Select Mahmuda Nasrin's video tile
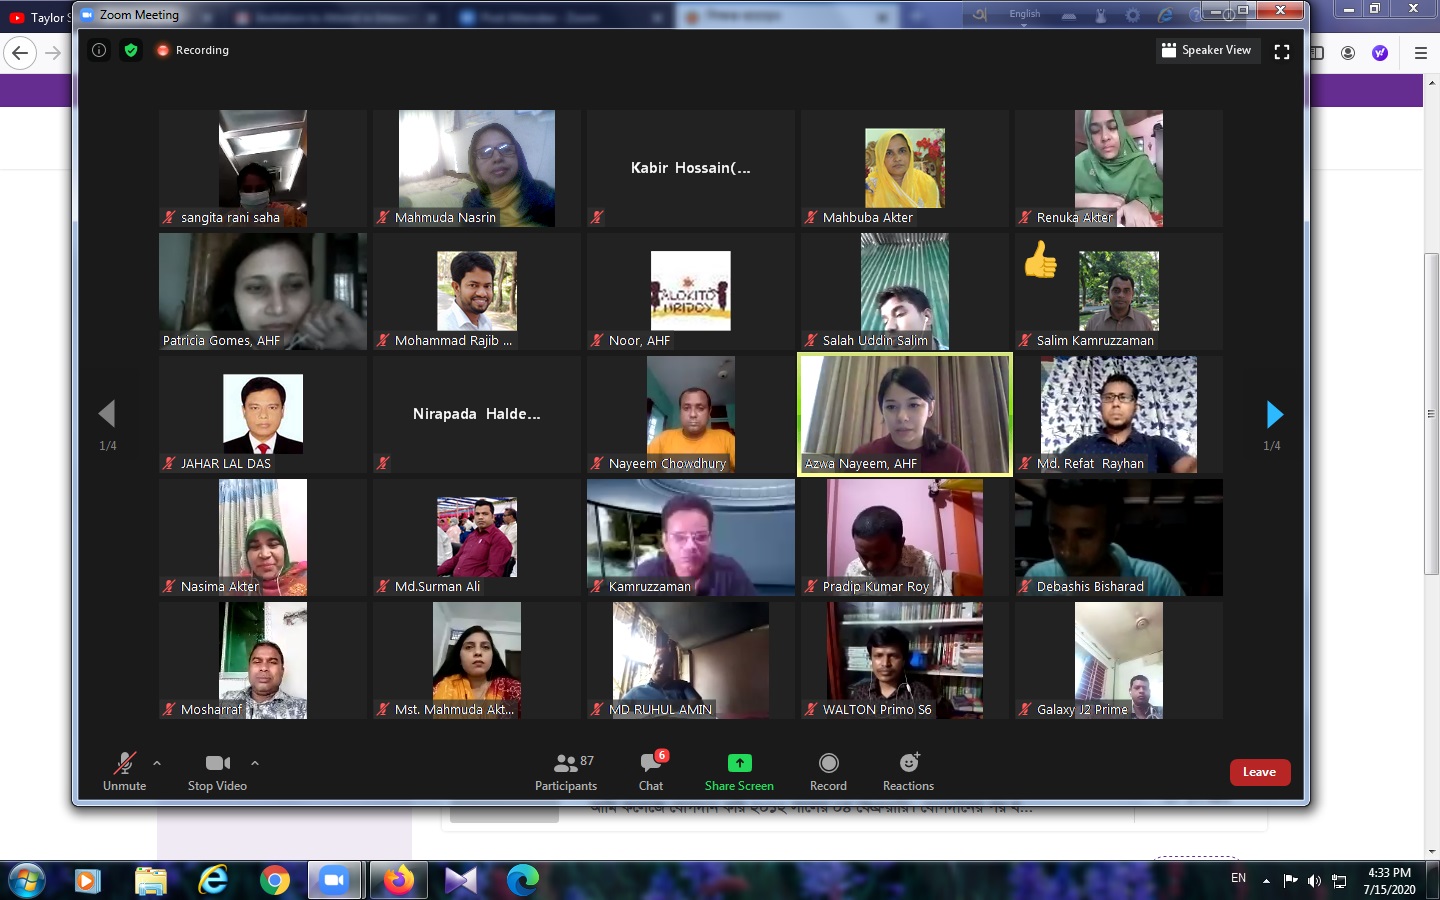Image resolution: width=1440 pixels, height=900 pixels. 477,168
